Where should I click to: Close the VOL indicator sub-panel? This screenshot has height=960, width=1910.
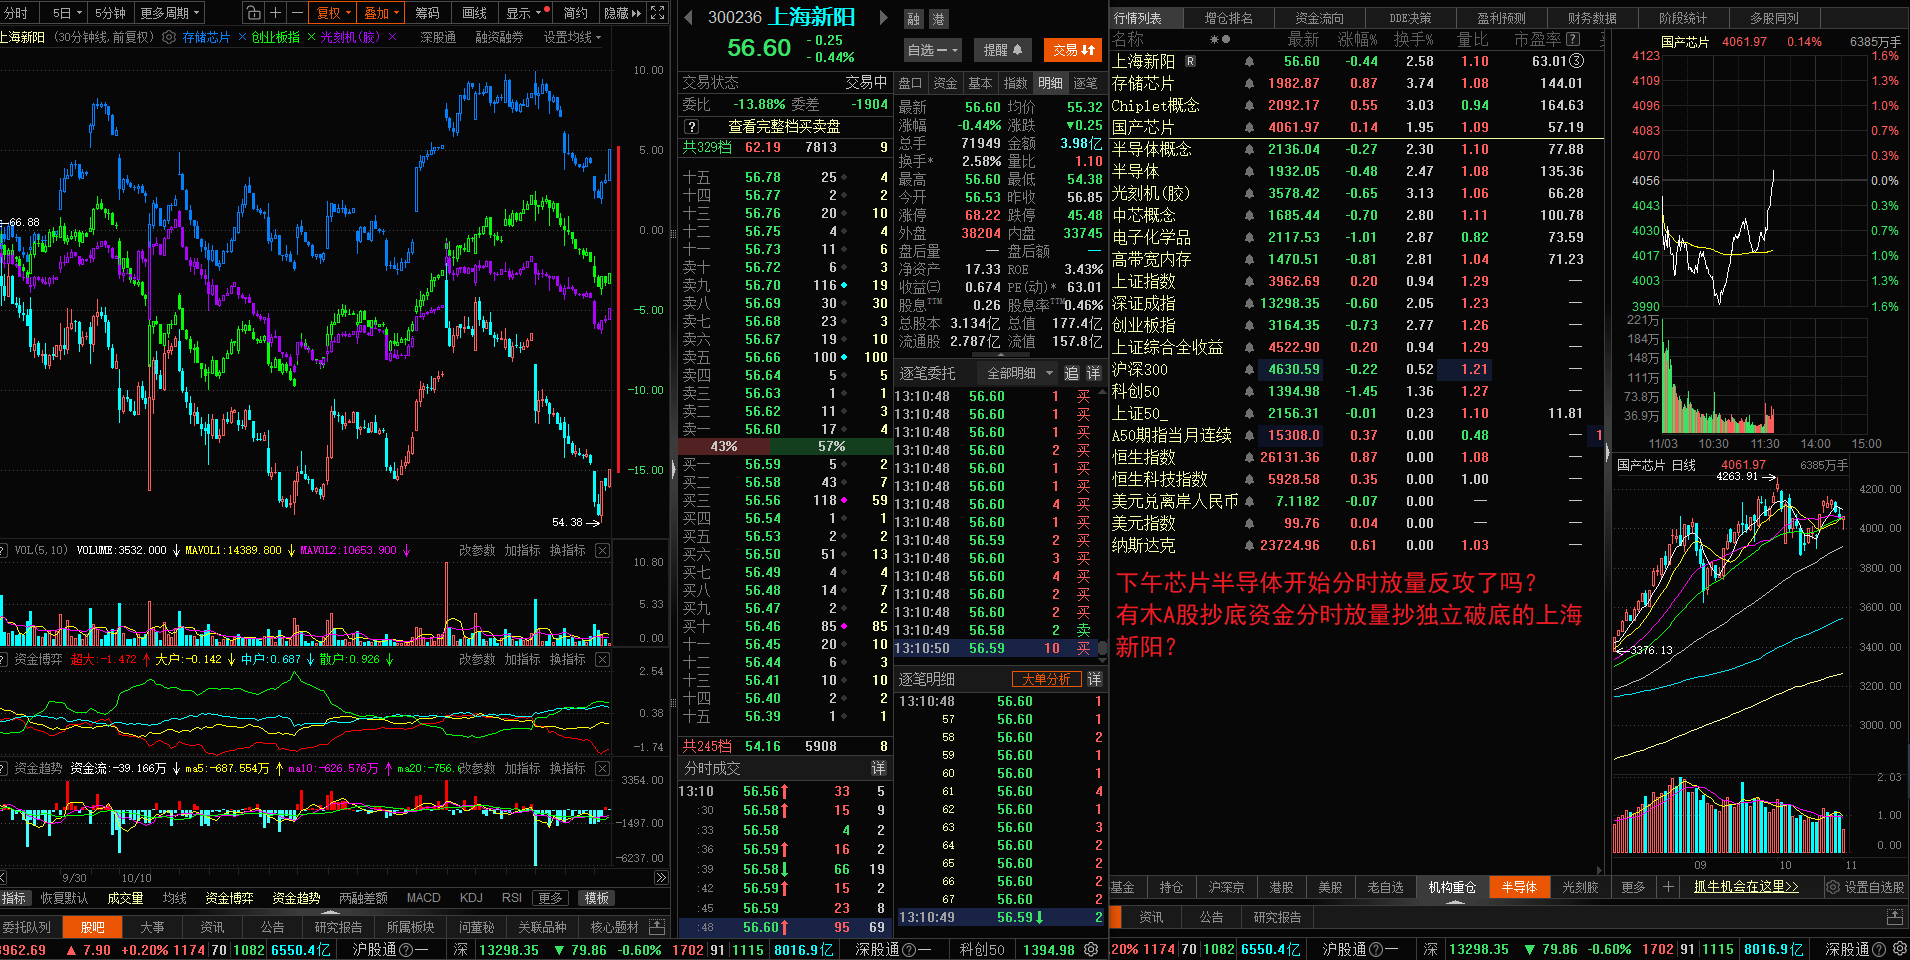pos(602,550)
